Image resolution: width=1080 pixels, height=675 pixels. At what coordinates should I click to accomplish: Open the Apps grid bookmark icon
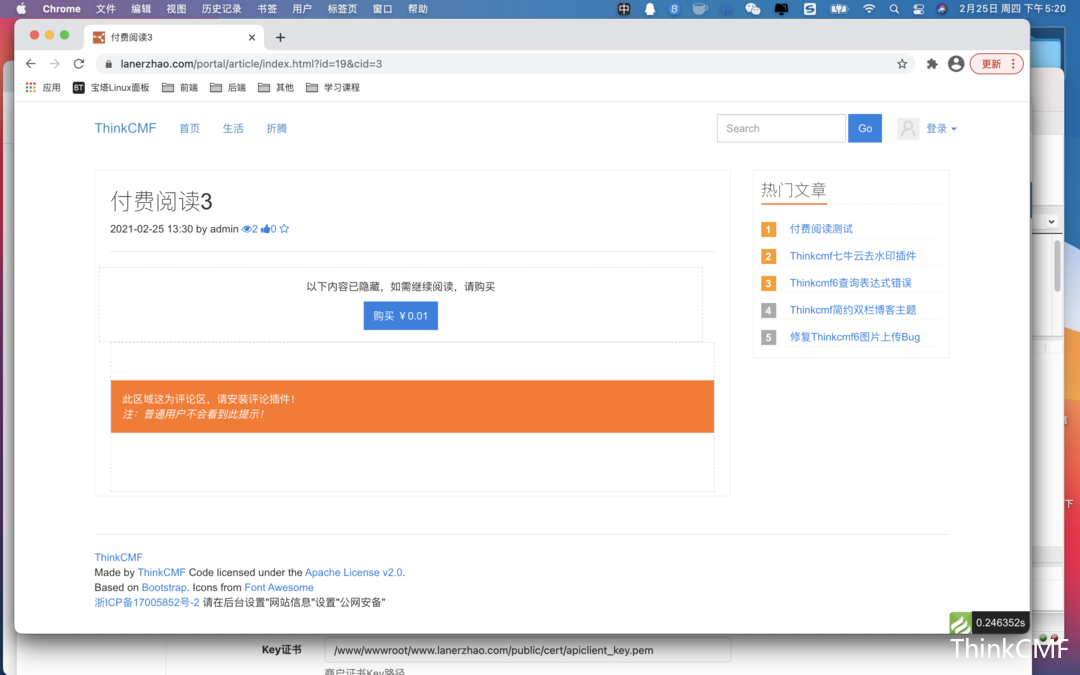31,88
